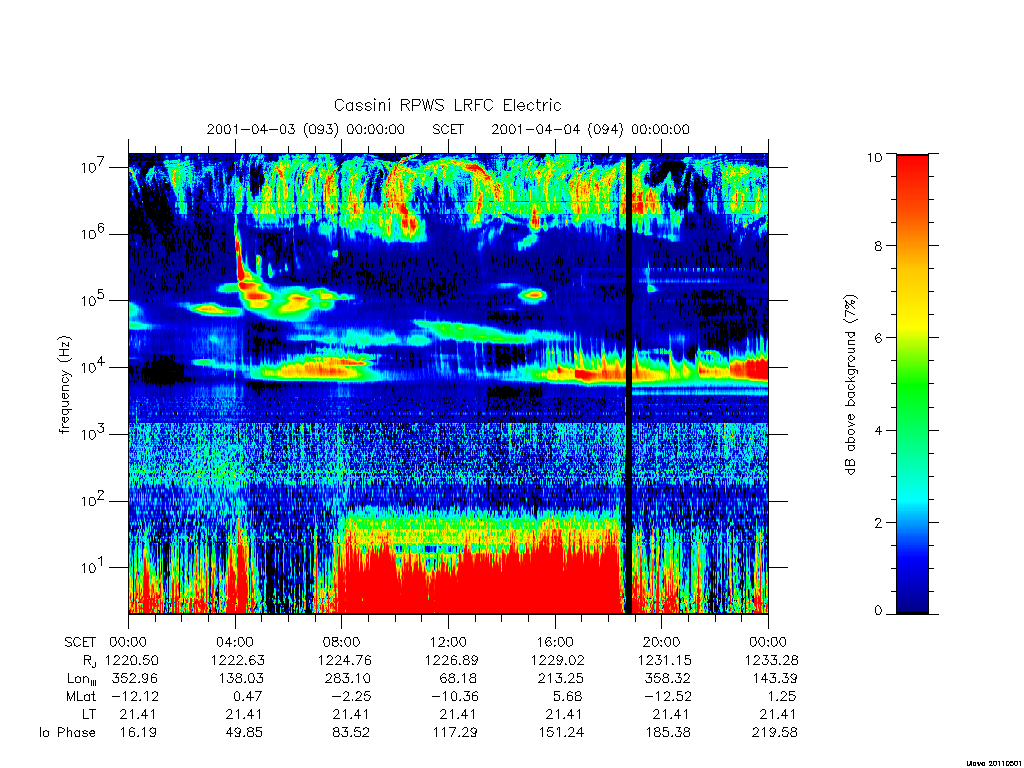1024x768 pixels.
Task: Click the radial distance value '1224.76'
Action: click(345, 660)
